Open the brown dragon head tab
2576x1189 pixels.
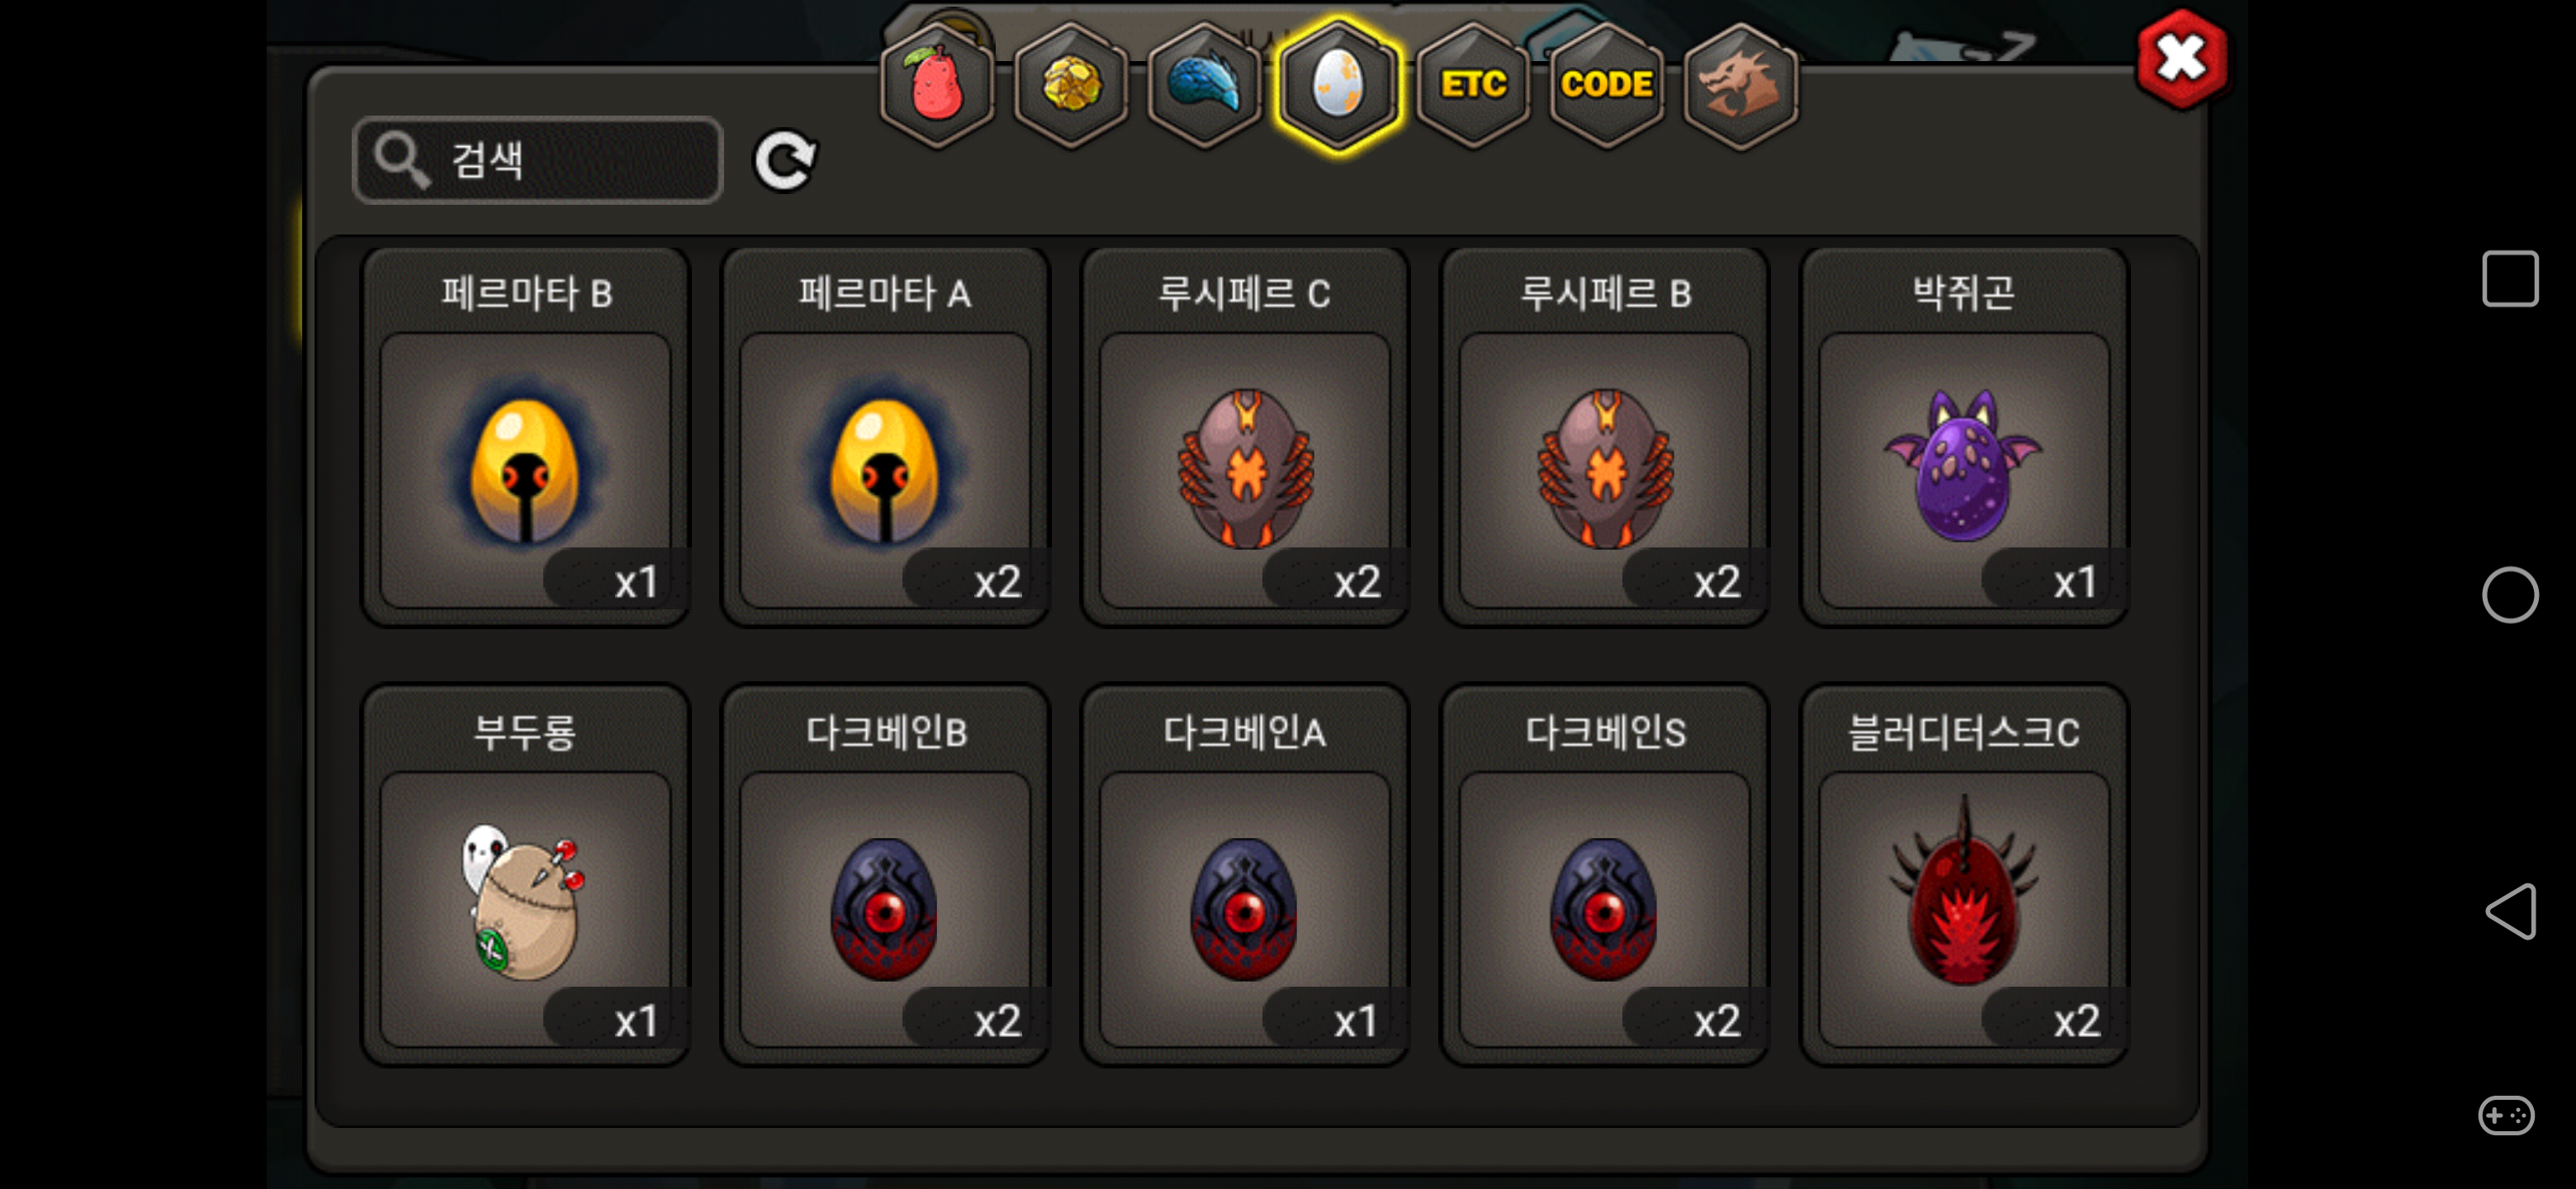[x=1741, y=86]
